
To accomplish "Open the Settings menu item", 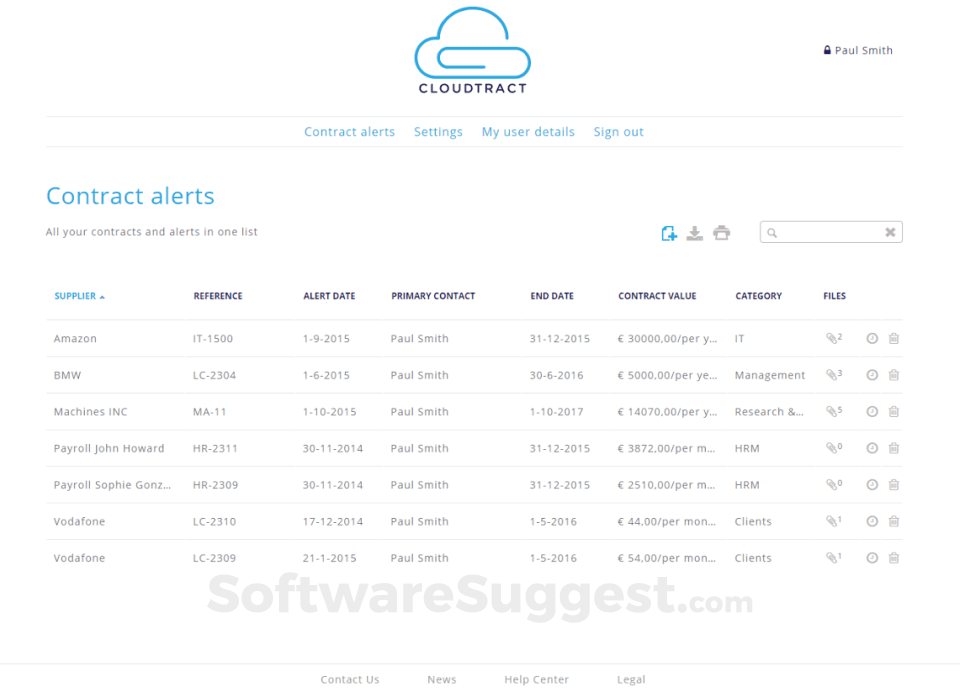I will coord(438,132).
